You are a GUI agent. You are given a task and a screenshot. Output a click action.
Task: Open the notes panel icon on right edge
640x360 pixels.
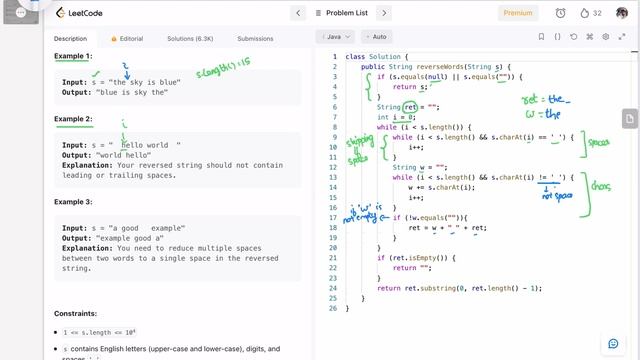(x=630, y=119)
